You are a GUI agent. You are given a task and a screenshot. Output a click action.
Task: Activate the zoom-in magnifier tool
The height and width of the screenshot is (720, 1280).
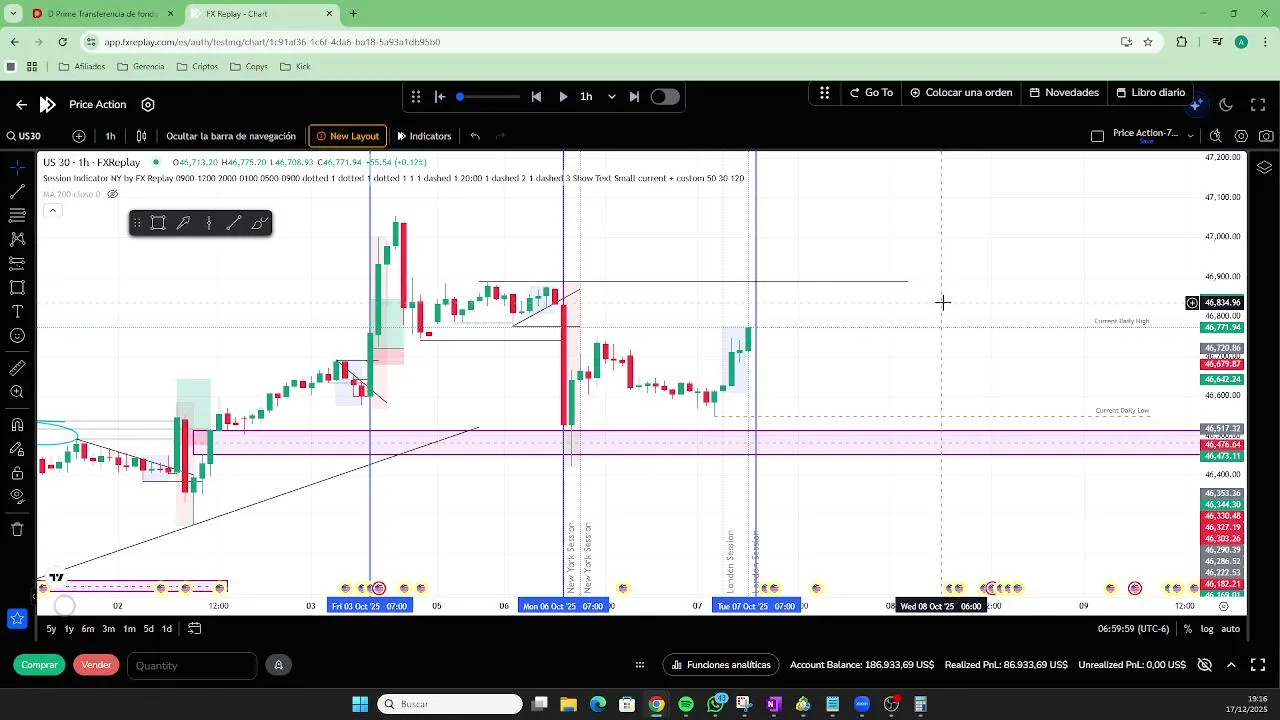click(17, 392)
